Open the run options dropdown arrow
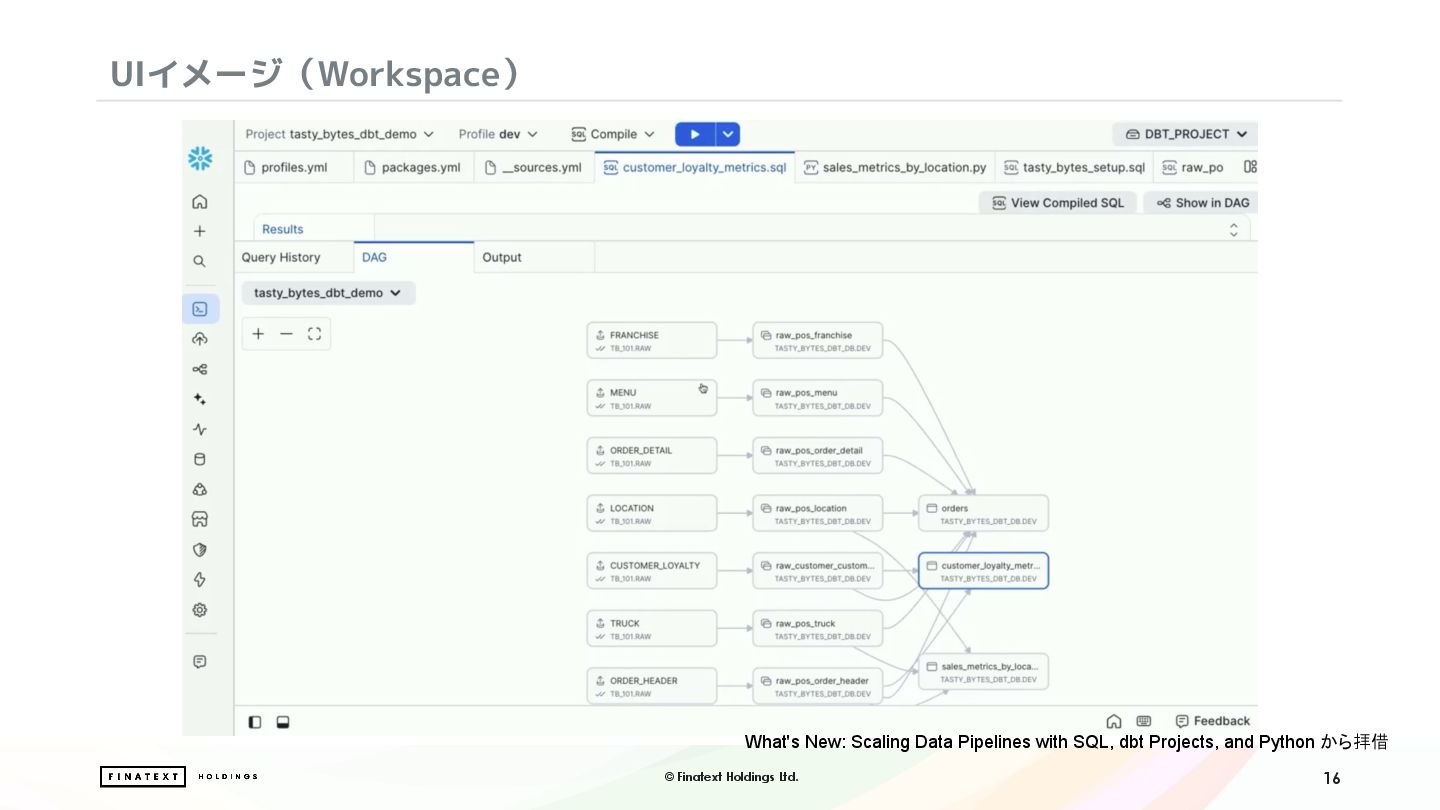Viewport: 1440px width, 810px height. (728, 134)
